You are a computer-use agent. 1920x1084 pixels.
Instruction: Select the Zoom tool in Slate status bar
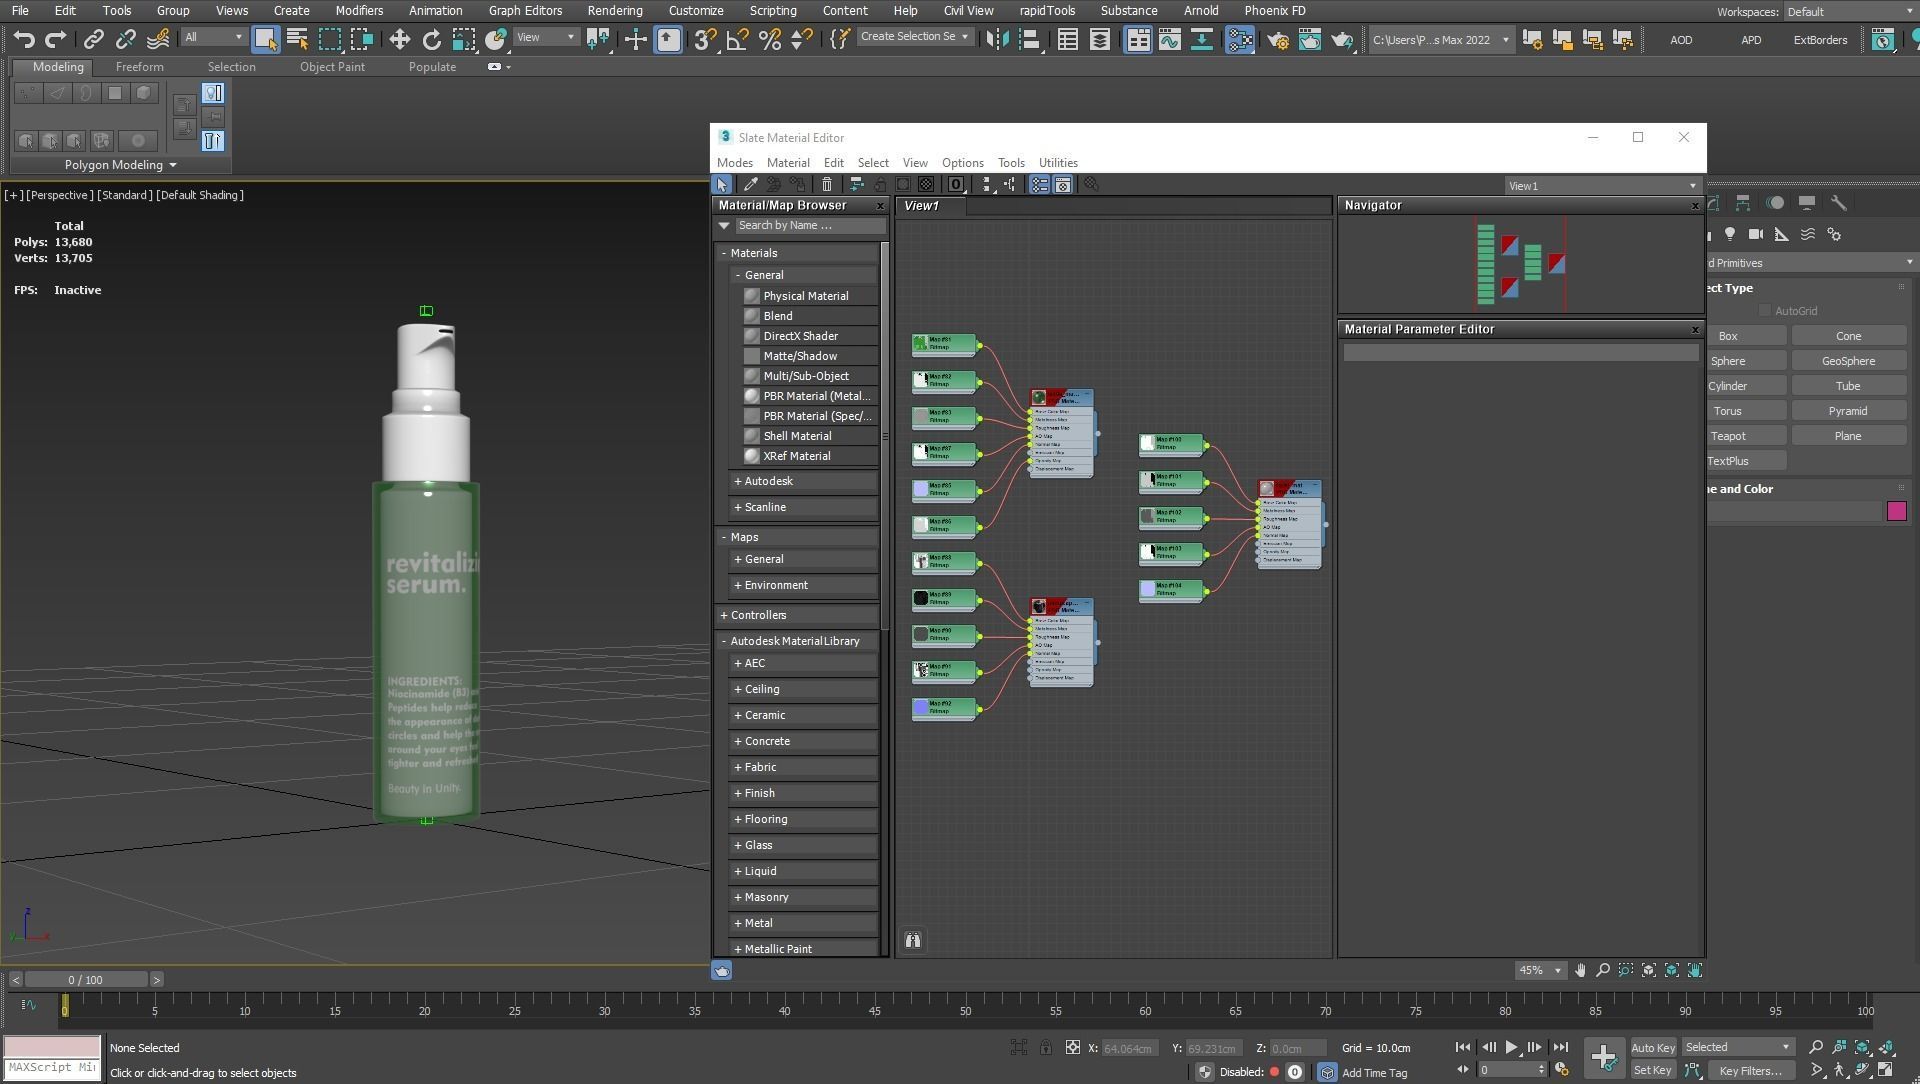click(x=1603, y=970)
